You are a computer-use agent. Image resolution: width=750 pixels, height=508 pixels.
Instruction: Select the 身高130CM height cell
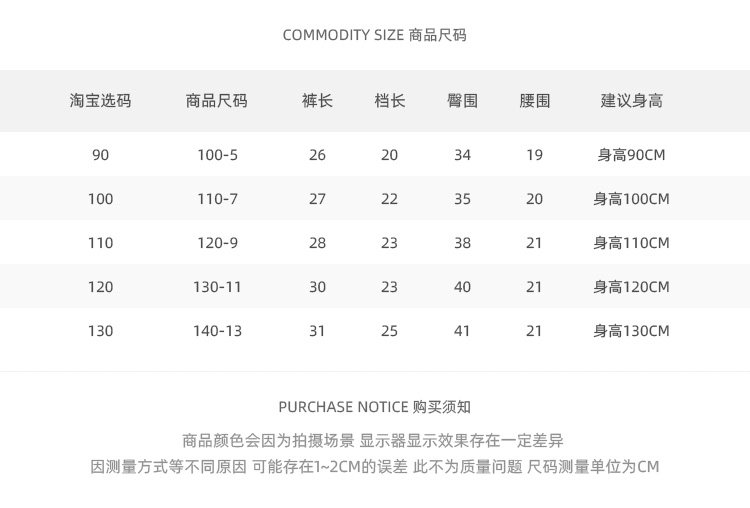click(631, 331)
